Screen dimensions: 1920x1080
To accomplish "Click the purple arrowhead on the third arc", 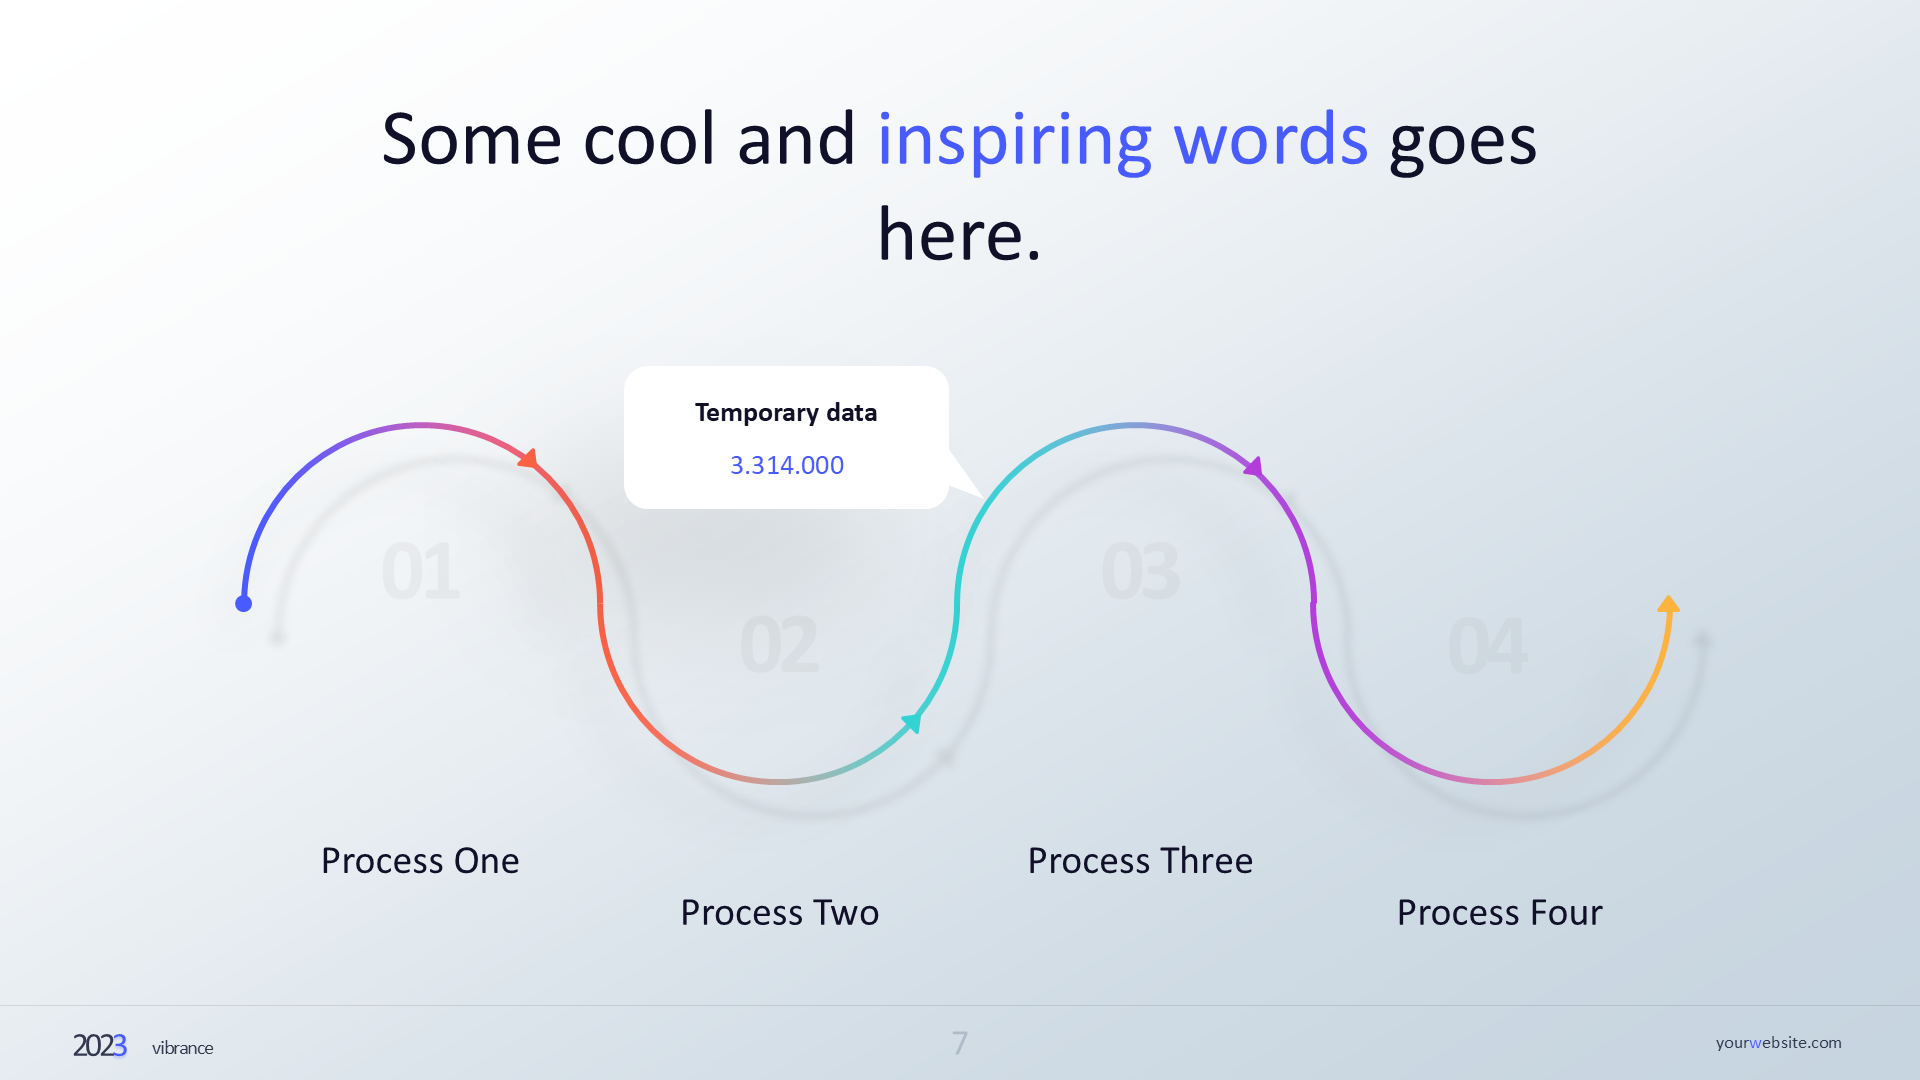I will (1253, 466).
